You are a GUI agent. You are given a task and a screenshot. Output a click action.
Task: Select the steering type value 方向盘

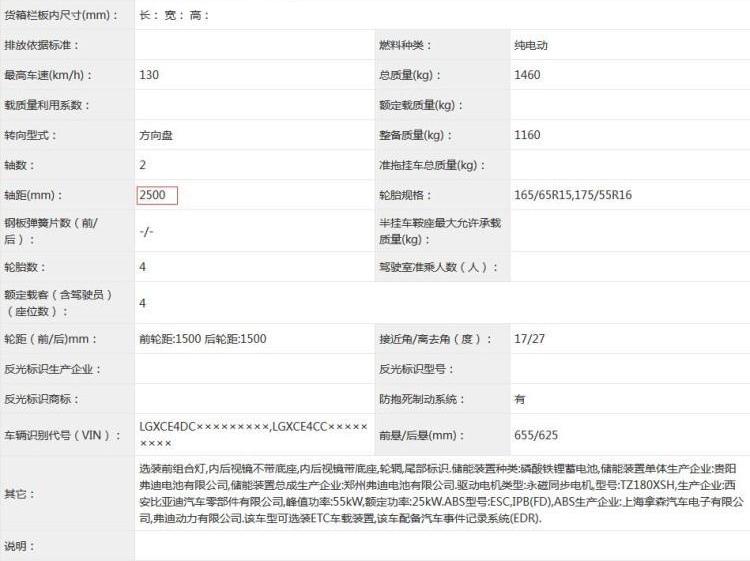(156, 135)
